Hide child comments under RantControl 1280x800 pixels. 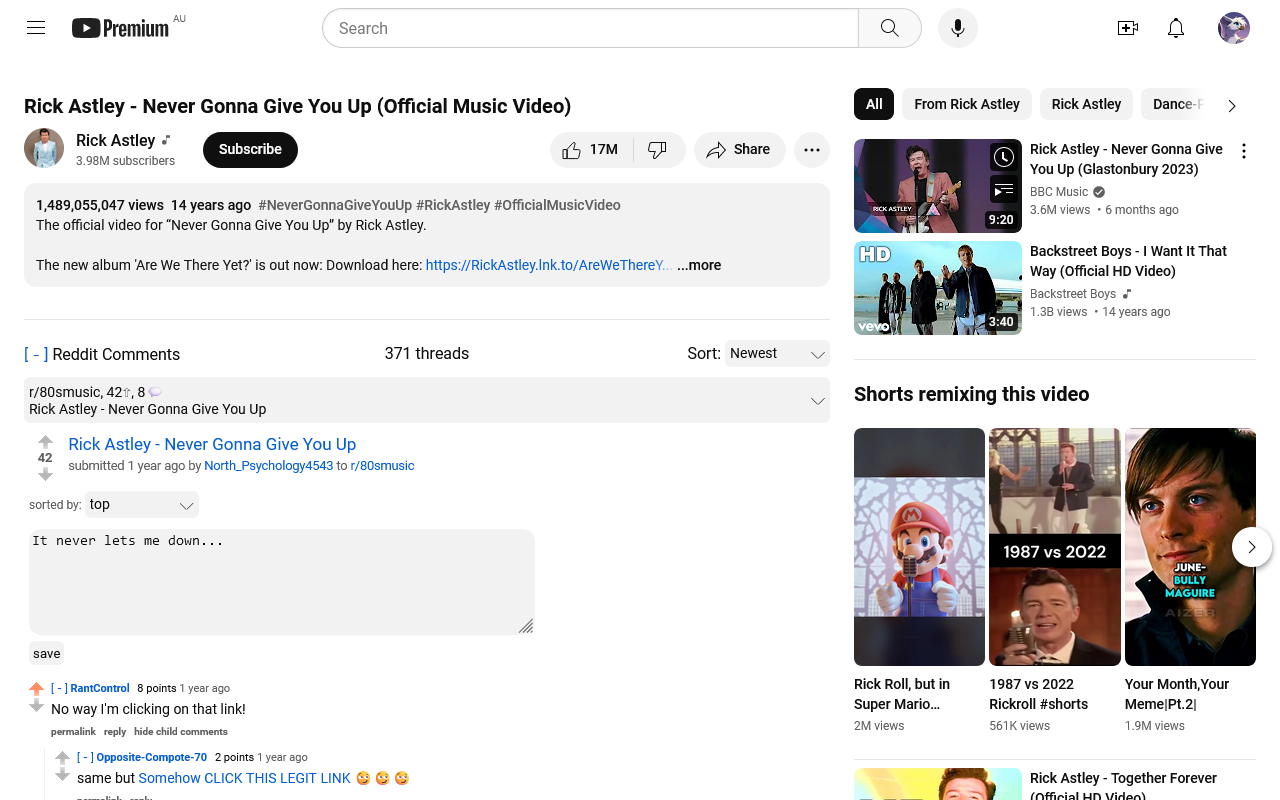pos(181,732)
